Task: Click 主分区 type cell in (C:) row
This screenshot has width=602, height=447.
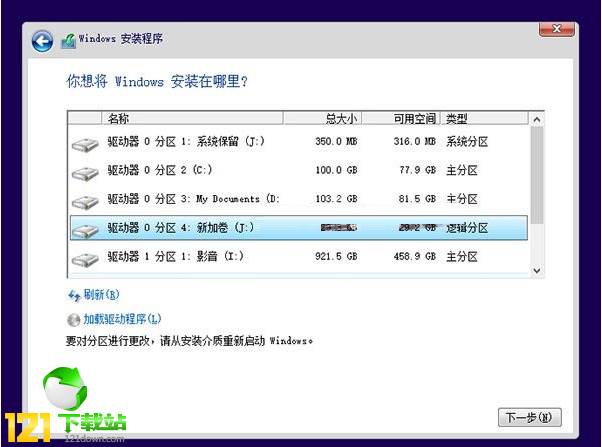Action: pos(462,170)
